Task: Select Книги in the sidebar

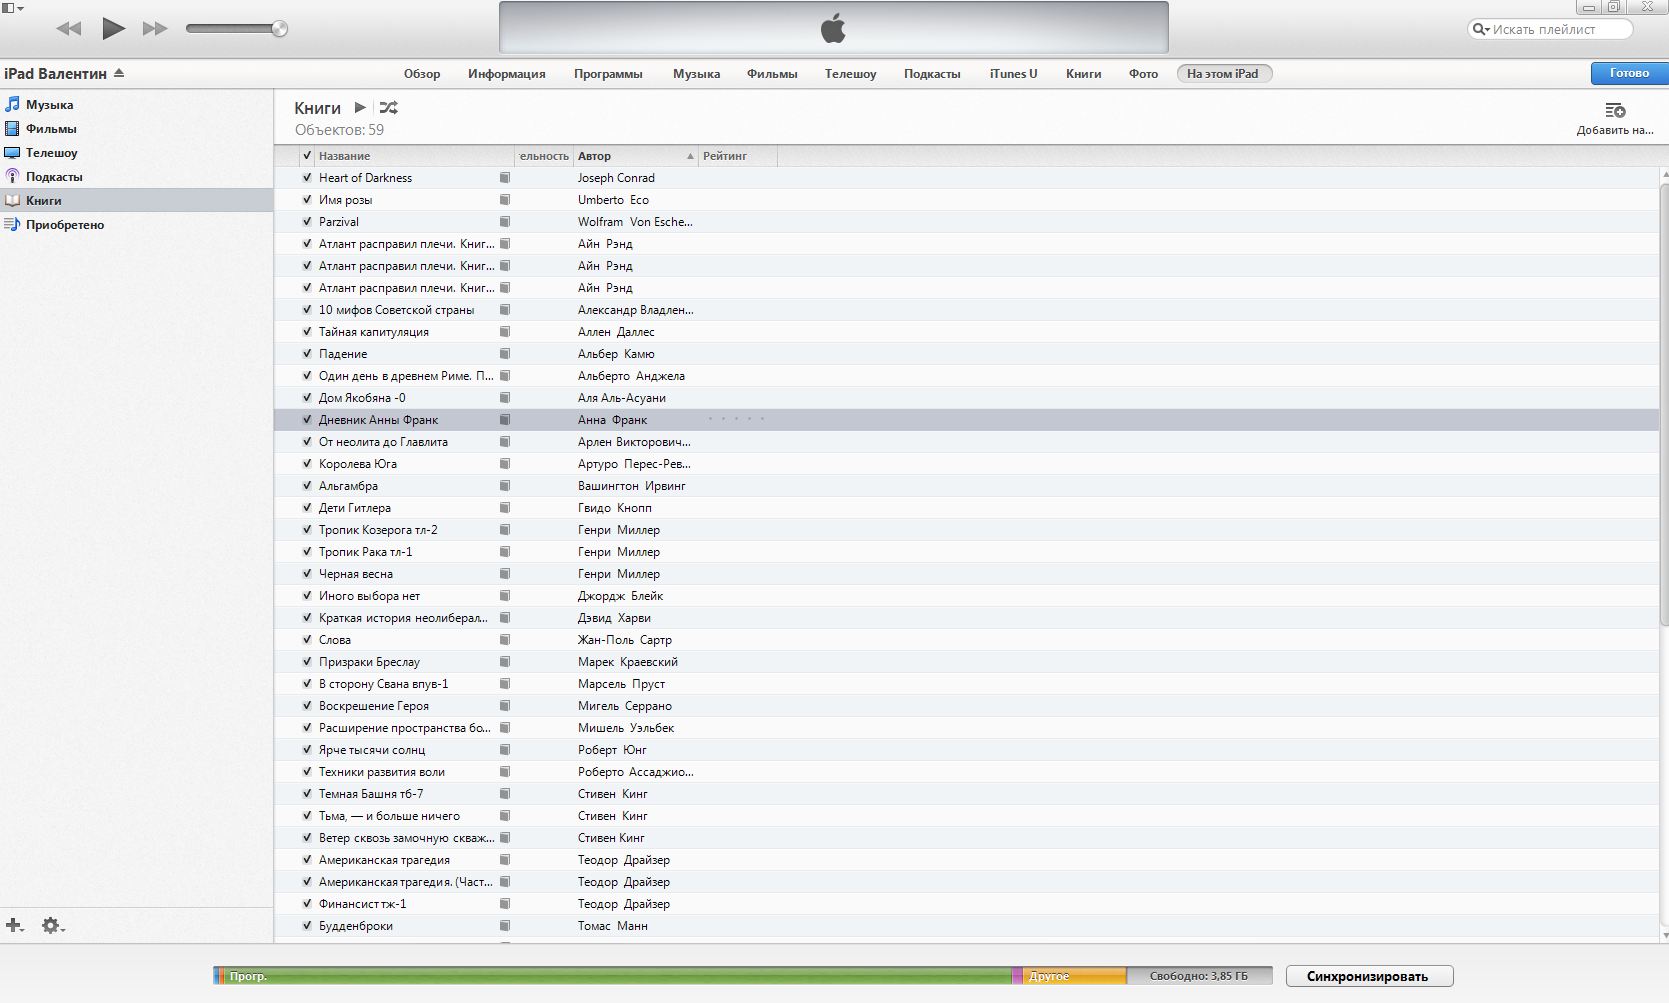Action: [136, 200]
